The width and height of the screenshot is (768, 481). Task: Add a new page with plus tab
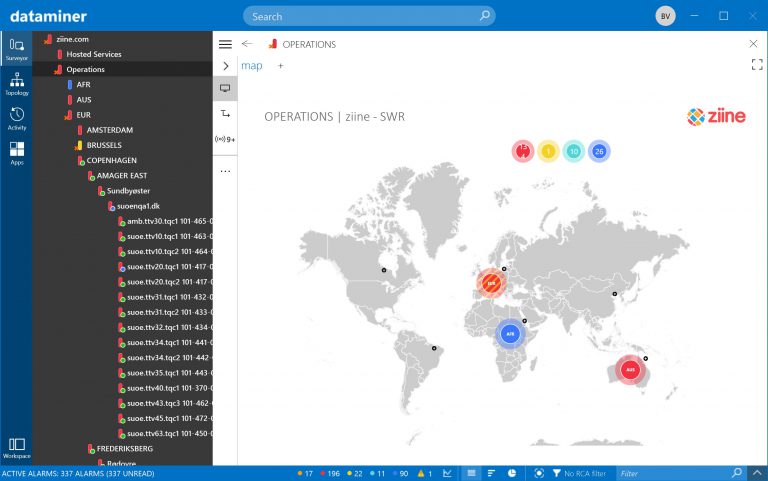tap(281, 65)
